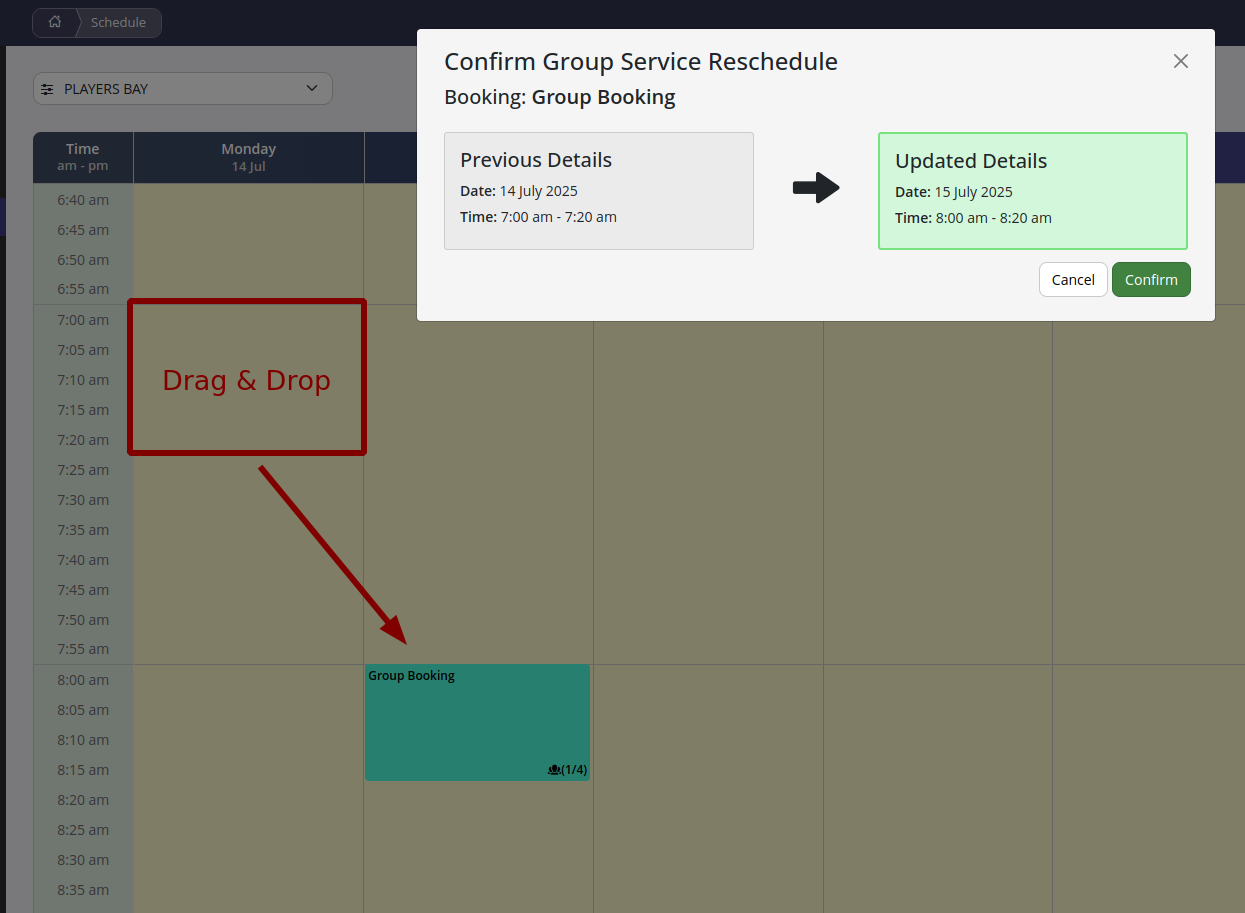The height and width of the screenshot is (913, 1245).
Task: Click the attendees icon on Group Booking
Action: tap(554, 770)
